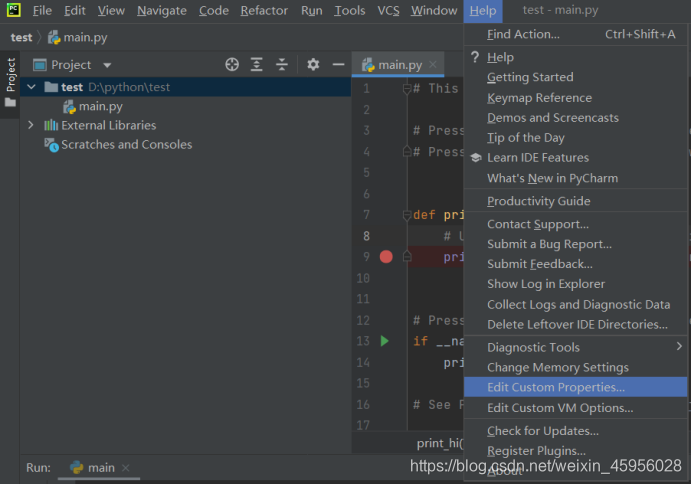The height and width of the screenshot is (485, 692).
Task: Click the folder icon below Project sidebar tab
Action: 10,103
